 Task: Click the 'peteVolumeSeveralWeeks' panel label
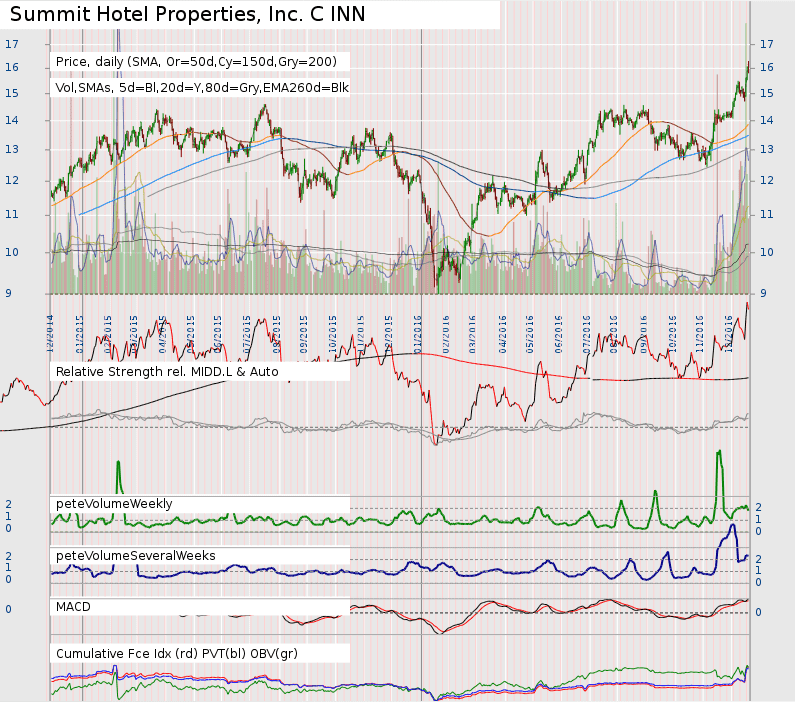point(135,556)
